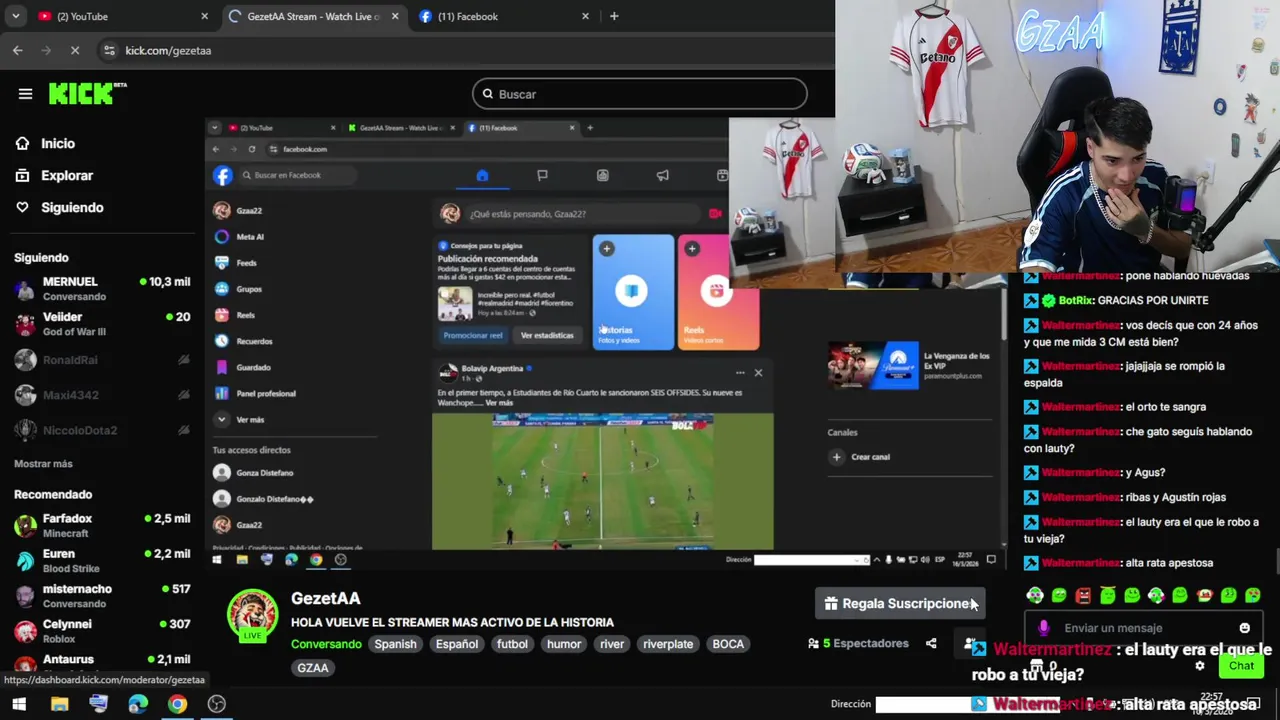Screen dimensions: 1280x720
Task: Open the Facebook Pages flag icon
Action: 542,175
